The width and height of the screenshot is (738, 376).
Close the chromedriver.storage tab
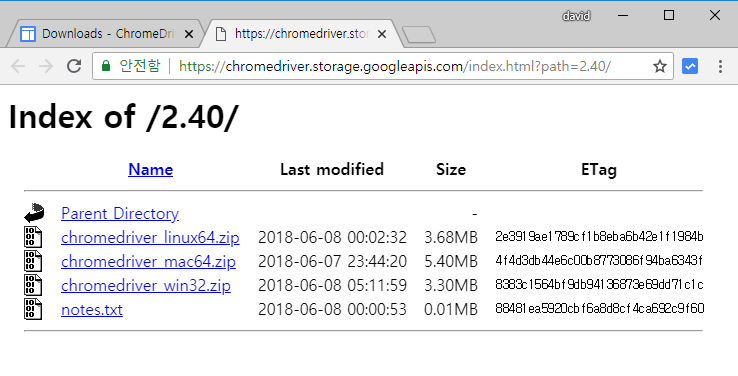[382, 34]
